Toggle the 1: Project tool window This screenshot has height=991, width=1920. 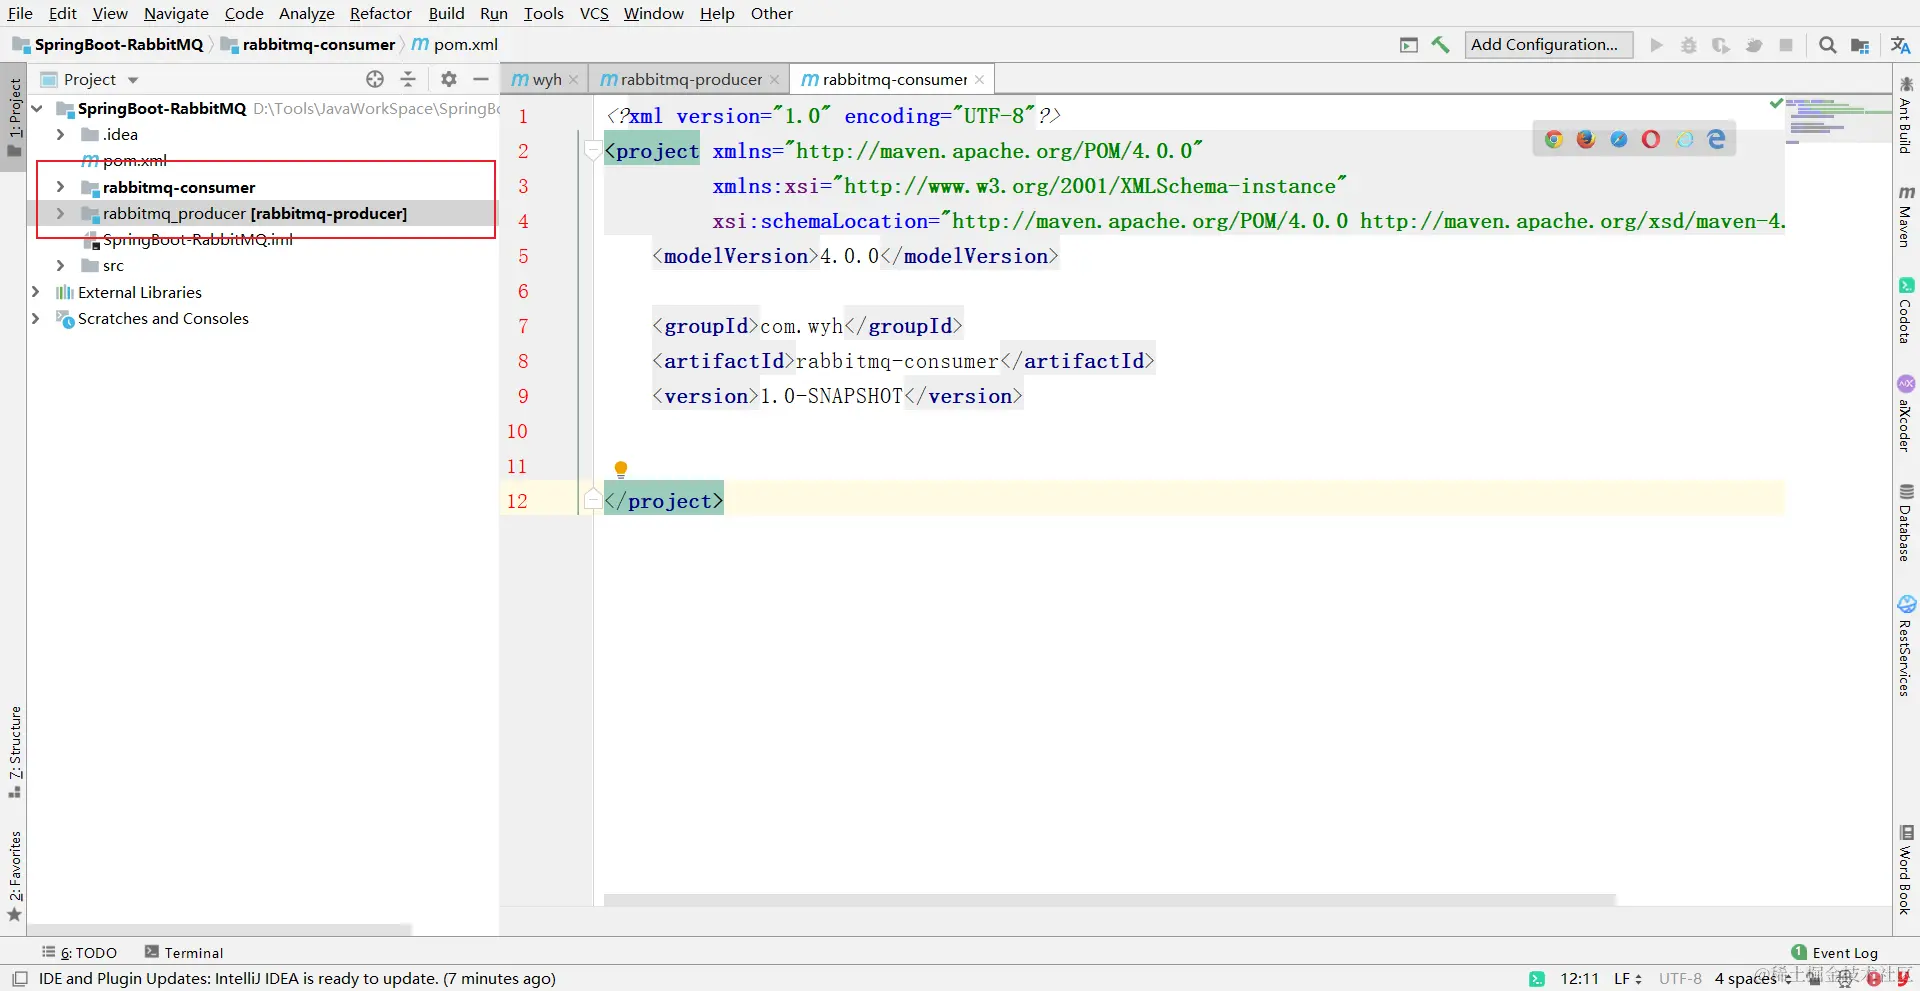tap(14, 117)
